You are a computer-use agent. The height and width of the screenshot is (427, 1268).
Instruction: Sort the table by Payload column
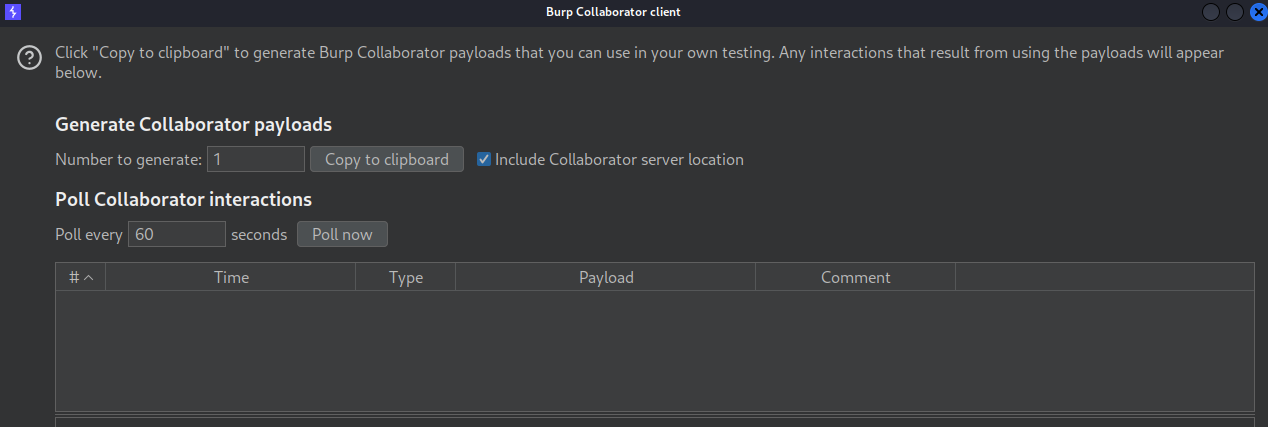tap(606, 277)
